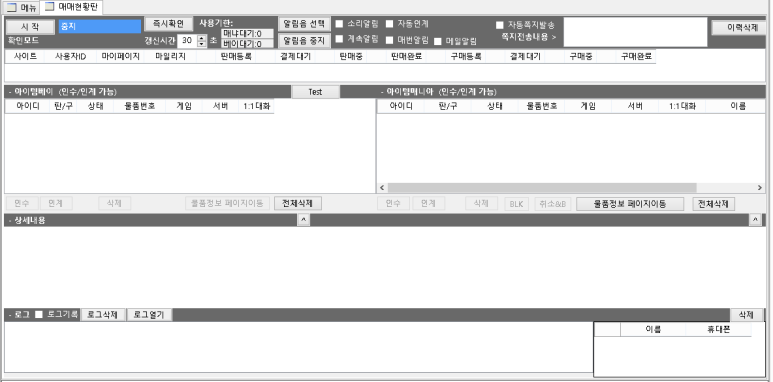
Task: Click the 이력삭제 history delete button
Action: point(739,28)
